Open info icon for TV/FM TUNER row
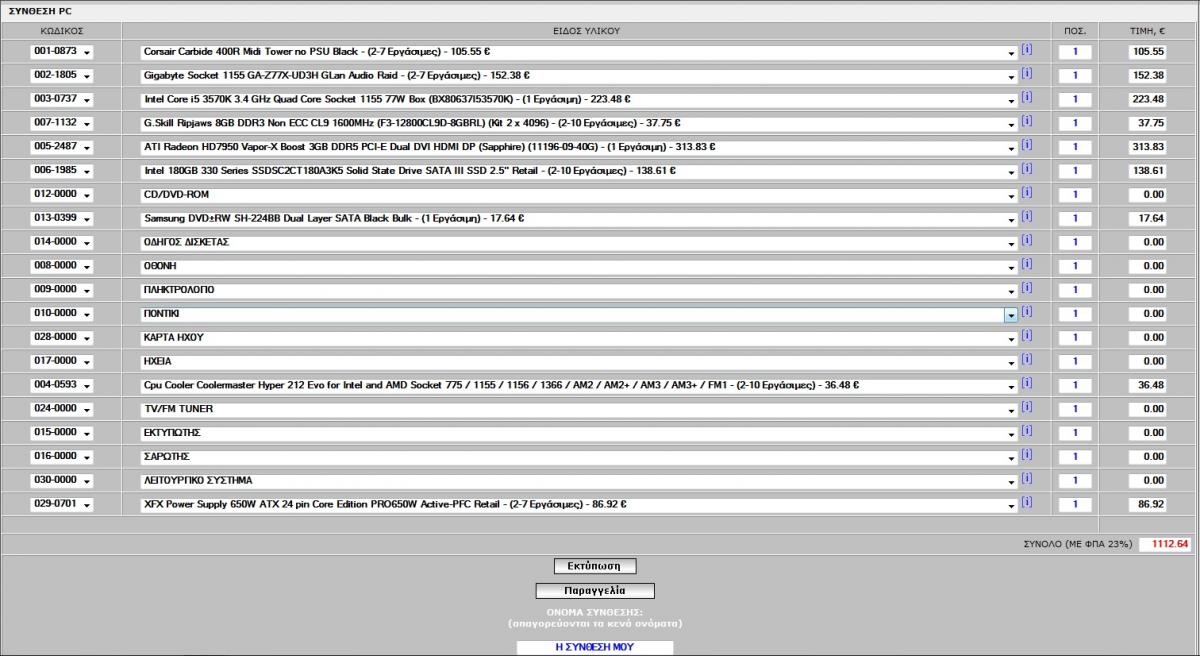This screenshot has height=656, width=1200. pos(1026,408)
